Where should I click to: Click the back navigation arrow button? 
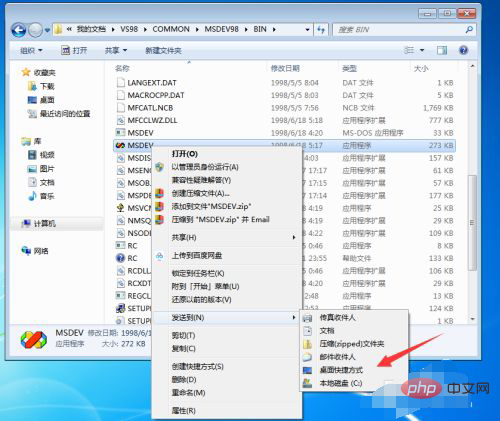point(19,30)
